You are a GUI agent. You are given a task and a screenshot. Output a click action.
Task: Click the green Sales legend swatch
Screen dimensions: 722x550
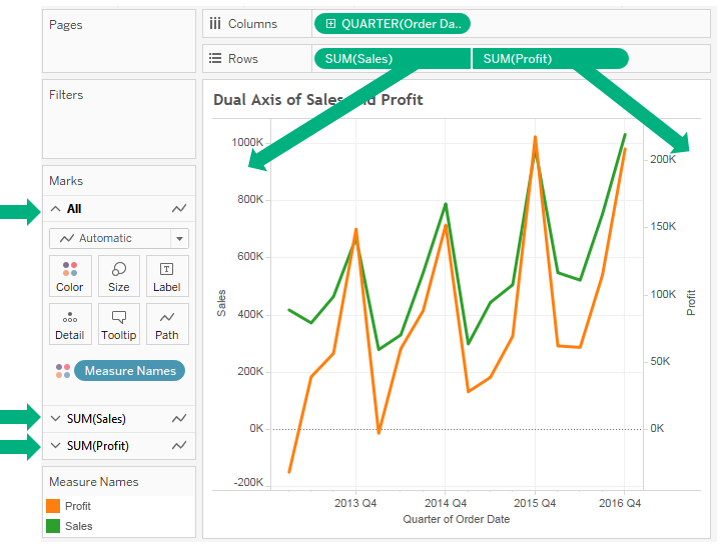pyautogui.click(x=53, y=526)
